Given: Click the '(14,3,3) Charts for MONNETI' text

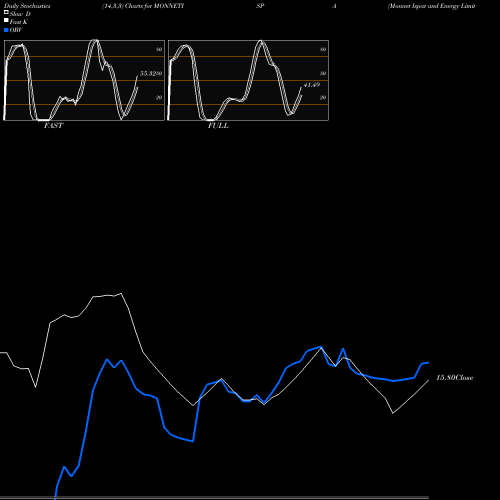Looking at the screenshot, I should [143, 6].
